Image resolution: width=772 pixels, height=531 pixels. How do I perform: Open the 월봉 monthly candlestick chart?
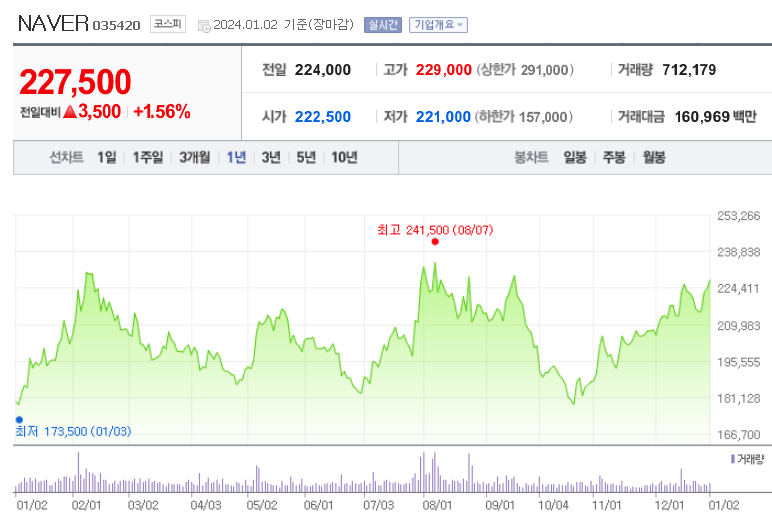[x=654, y=157]
